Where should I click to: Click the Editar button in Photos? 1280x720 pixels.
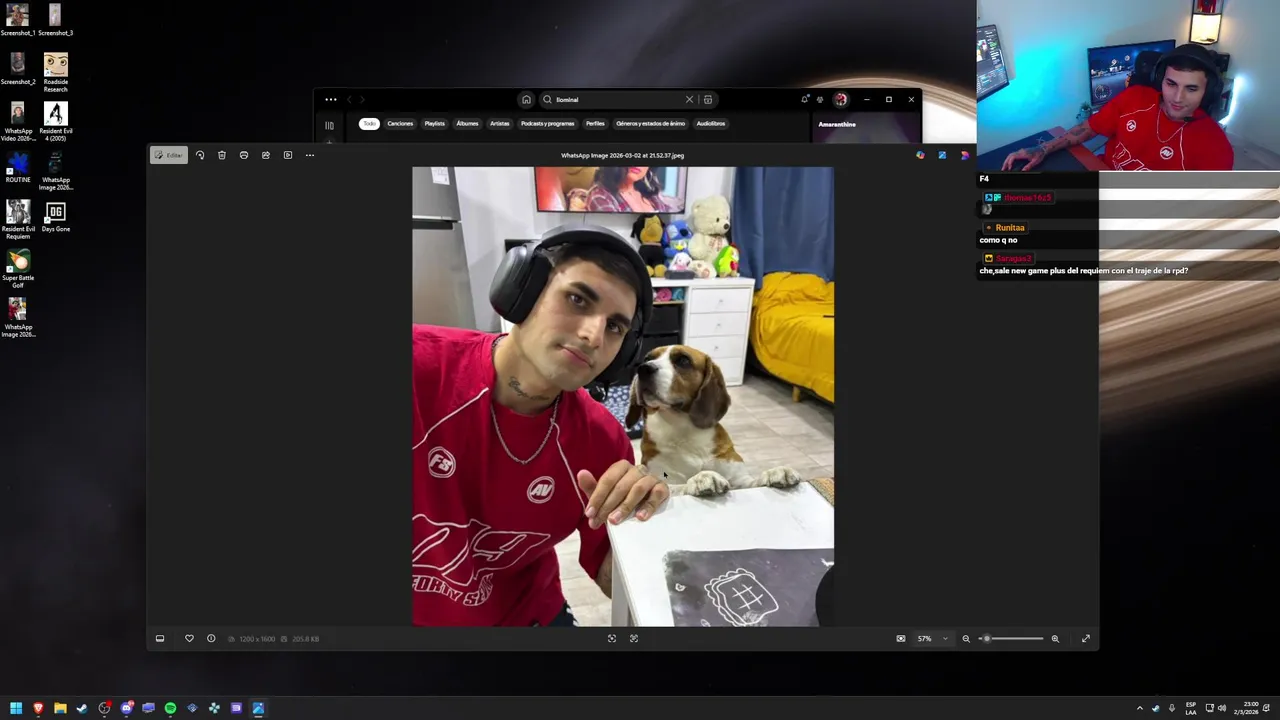169,155
